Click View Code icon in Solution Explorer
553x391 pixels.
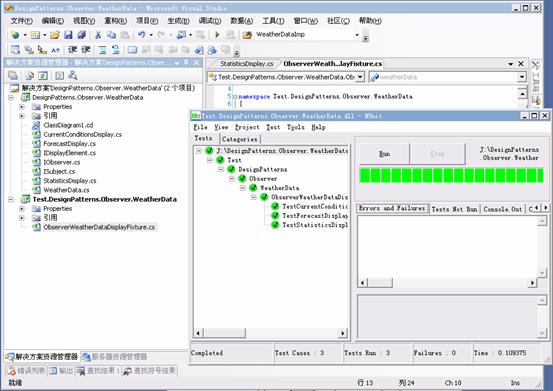tap(60, 75)
